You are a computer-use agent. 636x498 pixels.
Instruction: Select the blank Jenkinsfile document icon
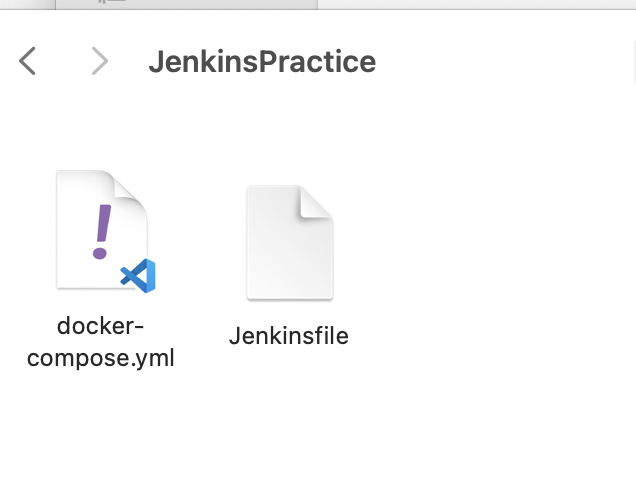click(290, 242)
